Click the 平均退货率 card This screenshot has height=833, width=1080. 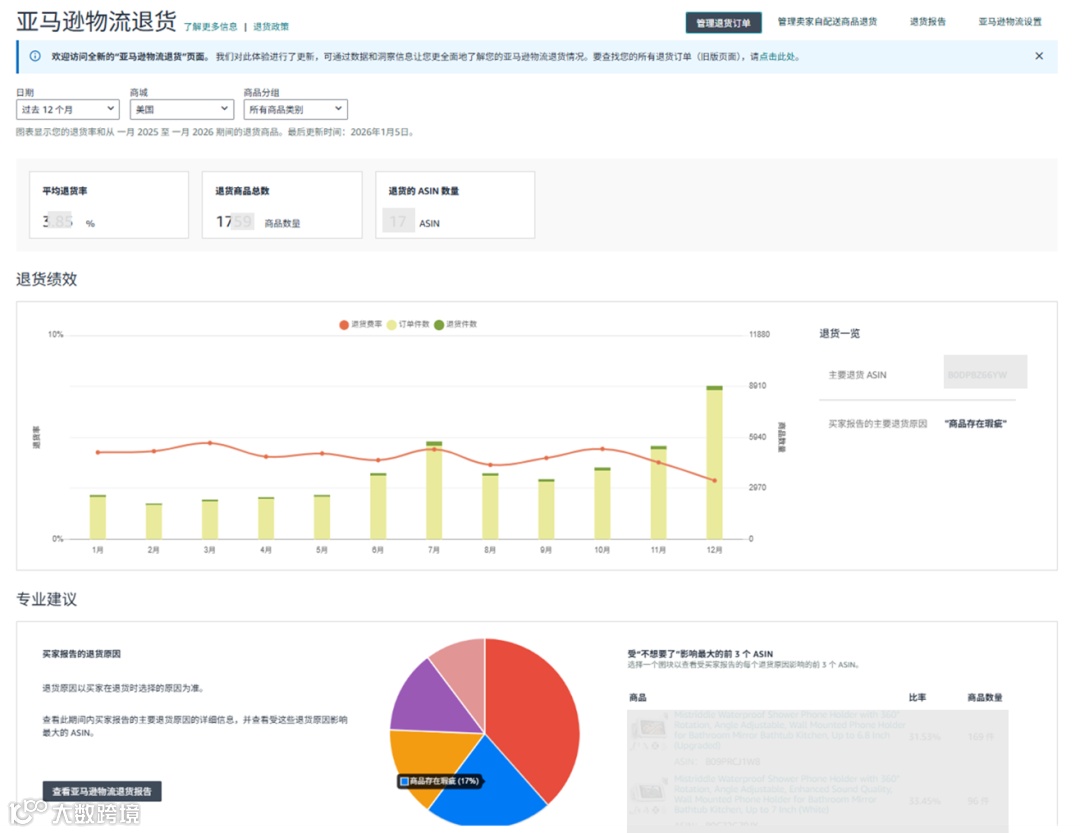click(x=109, y=205)
